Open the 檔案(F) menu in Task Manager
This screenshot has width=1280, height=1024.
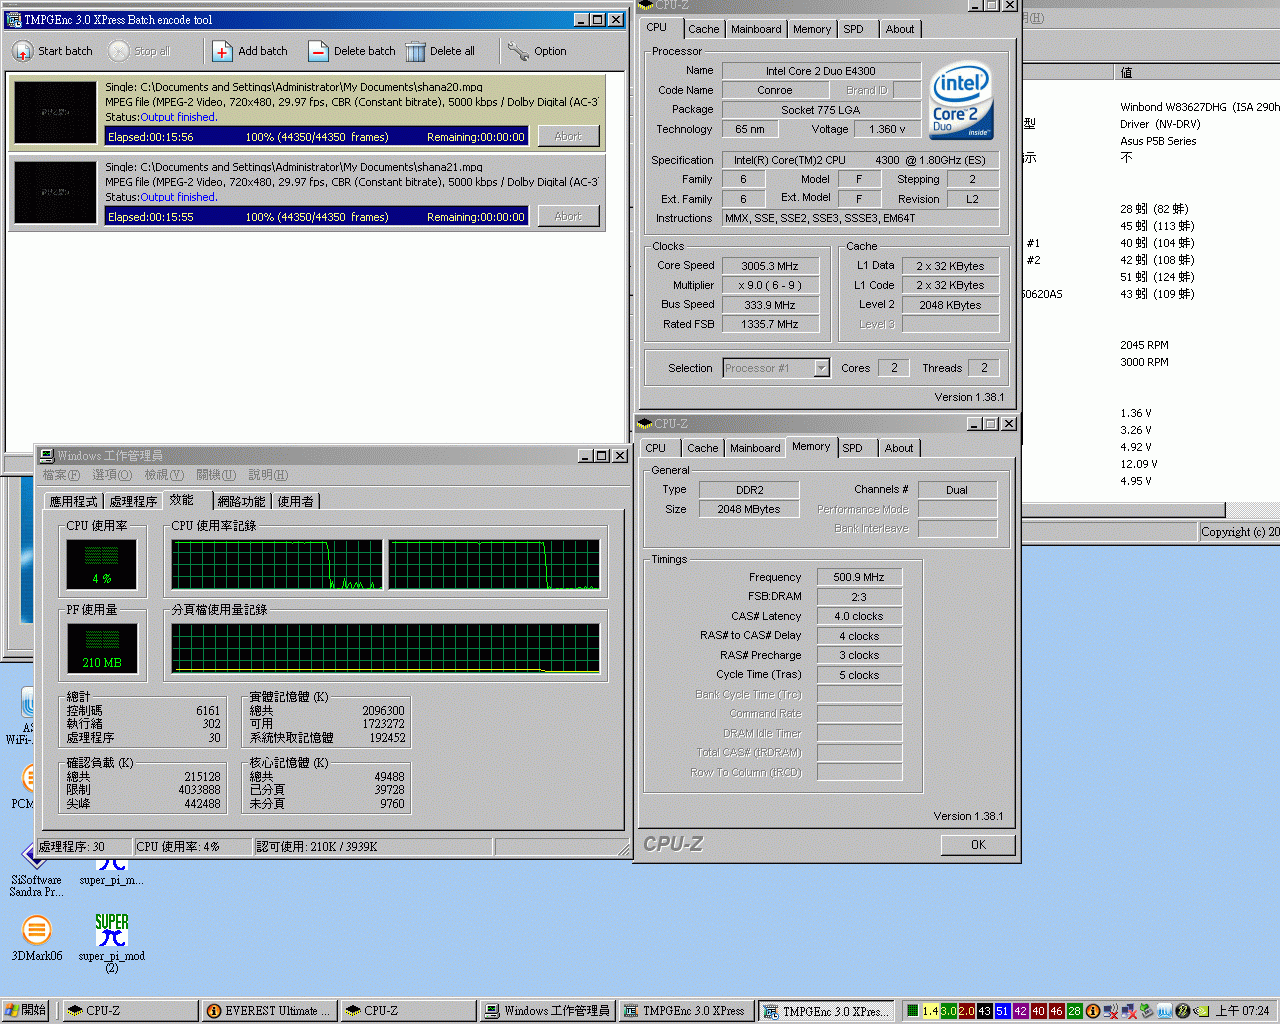pyautogui.click(x=61, y=475)
